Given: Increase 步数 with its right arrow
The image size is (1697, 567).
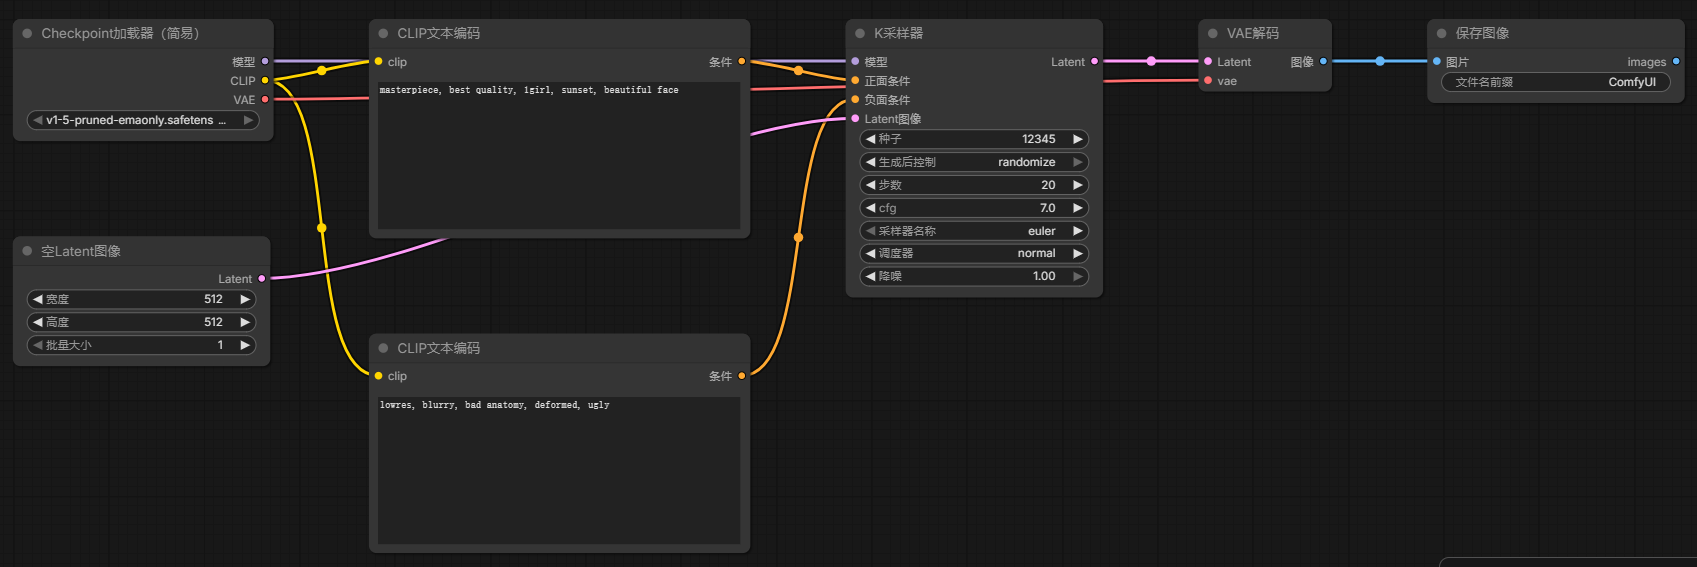Looking at the screenshot, I should click(1078, 185).
